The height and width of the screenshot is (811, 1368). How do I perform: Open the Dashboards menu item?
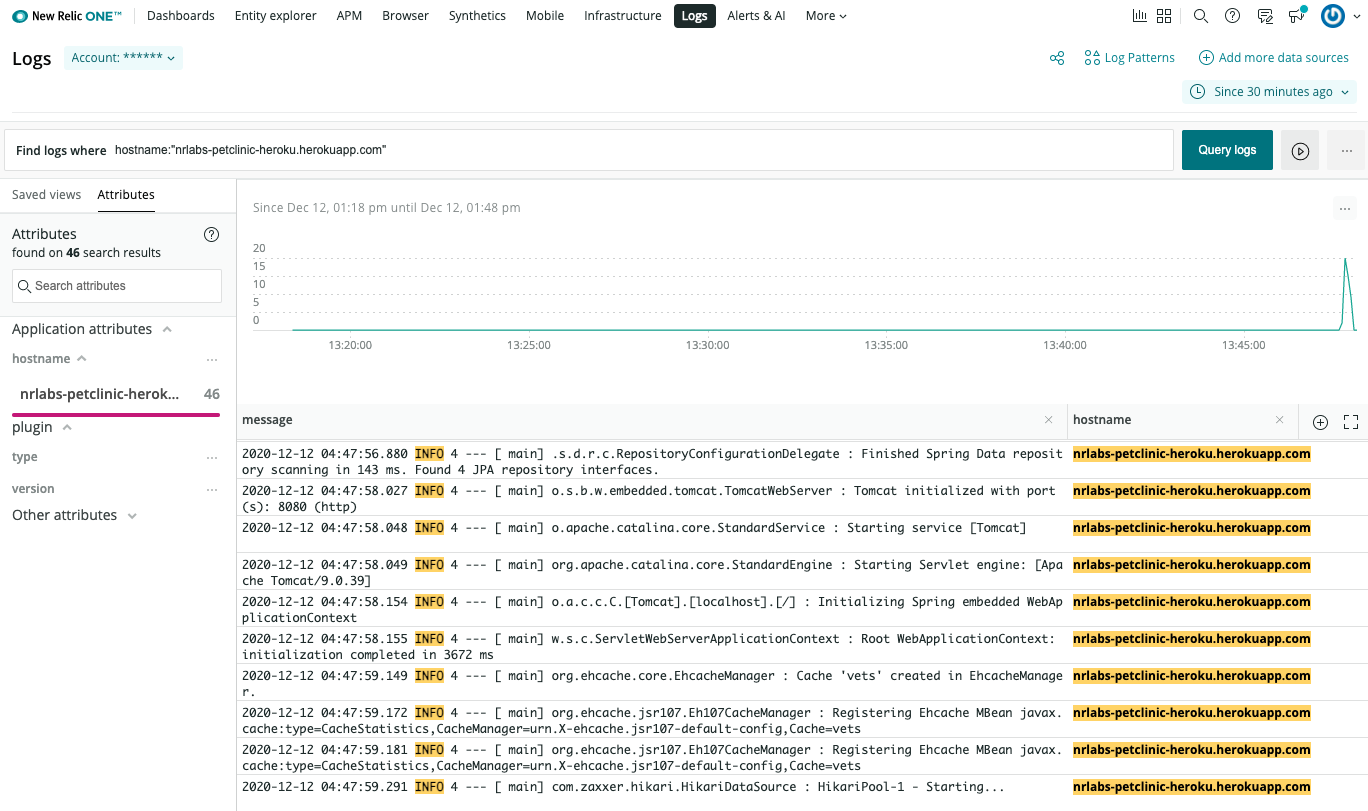click(x=181, y=16)
